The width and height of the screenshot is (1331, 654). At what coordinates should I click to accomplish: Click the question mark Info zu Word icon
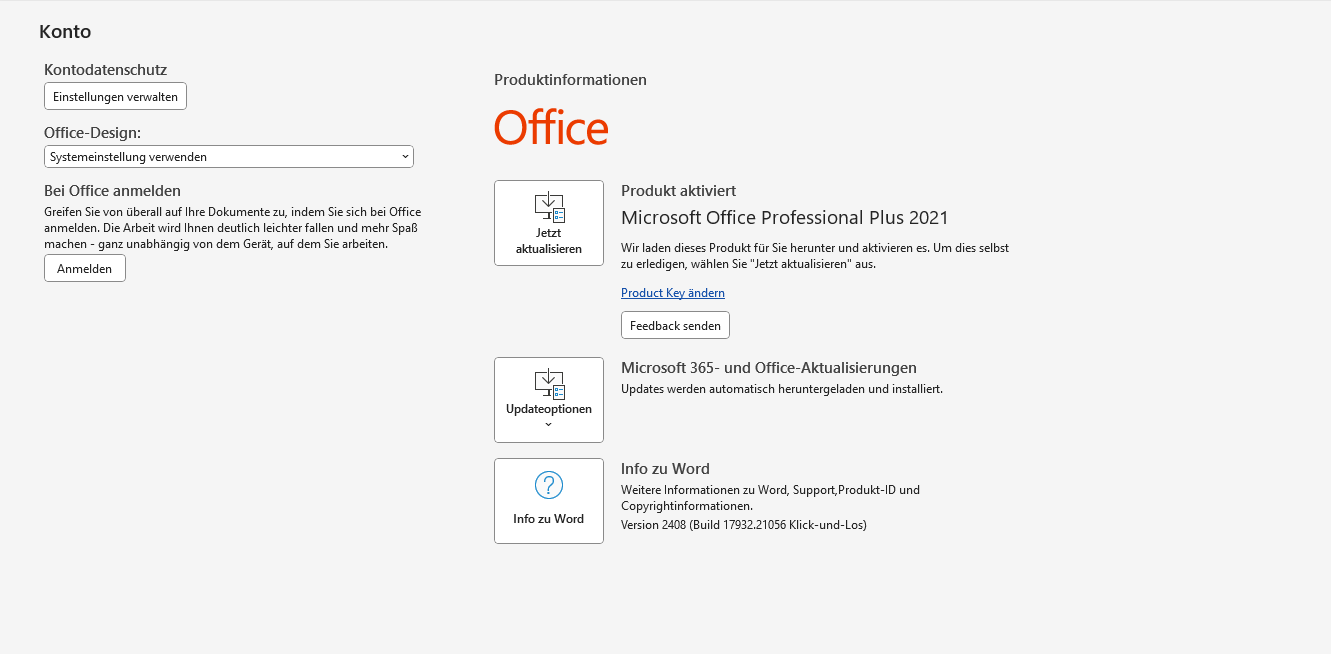point(549,486)
